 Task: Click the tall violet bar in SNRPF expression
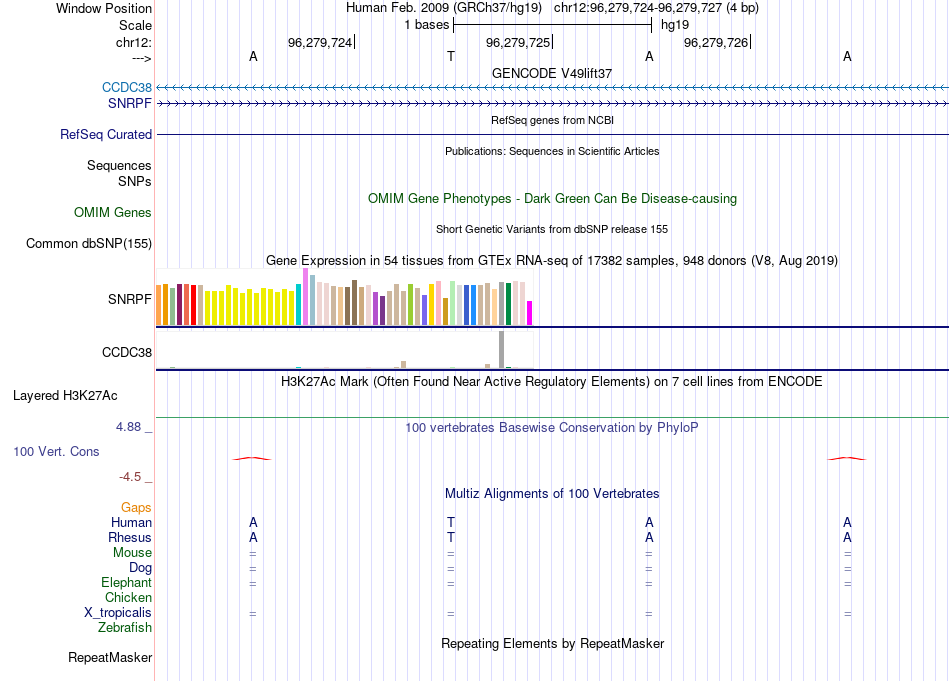pos(305,296)
